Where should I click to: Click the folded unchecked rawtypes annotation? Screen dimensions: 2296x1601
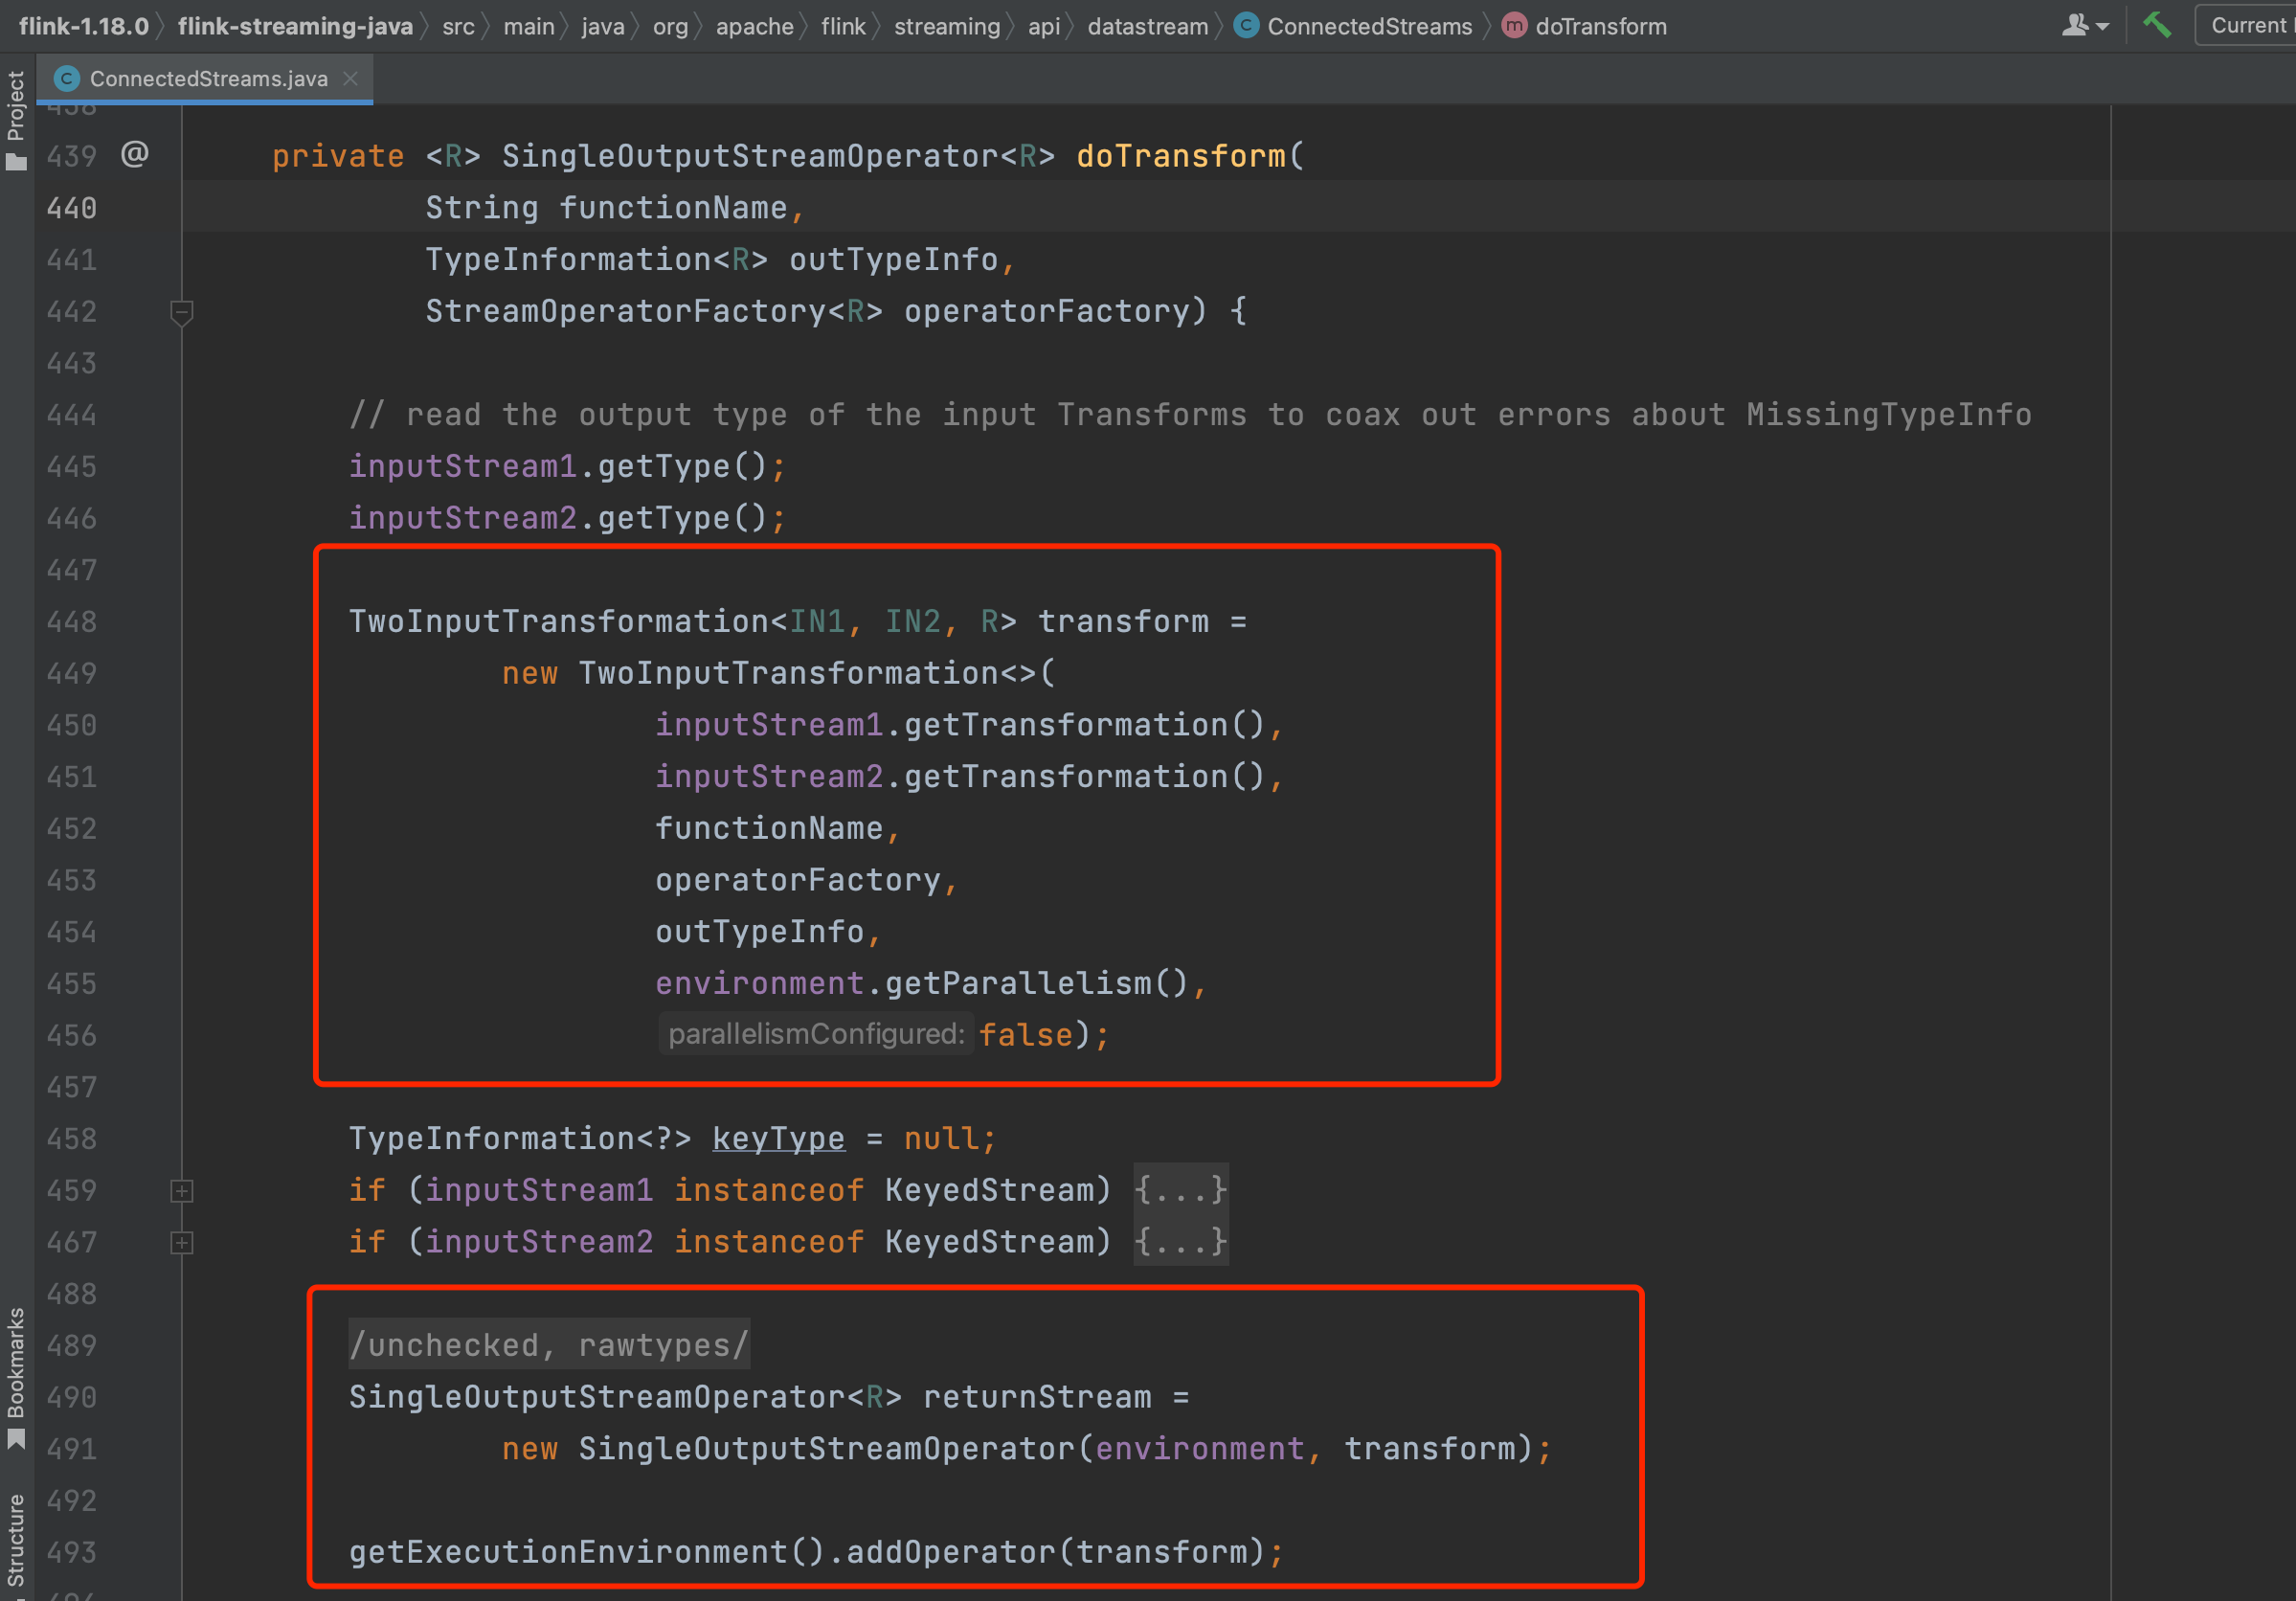point(548,1345)
